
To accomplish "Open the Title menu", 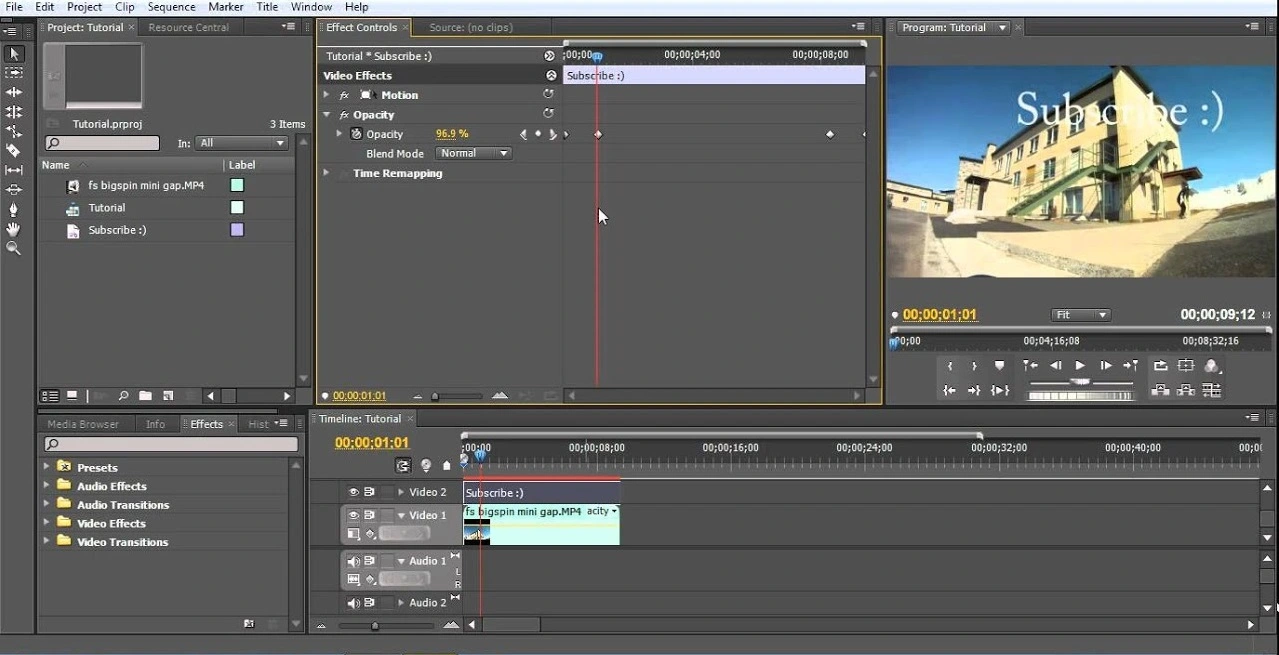I will click(x=267, y=7).
